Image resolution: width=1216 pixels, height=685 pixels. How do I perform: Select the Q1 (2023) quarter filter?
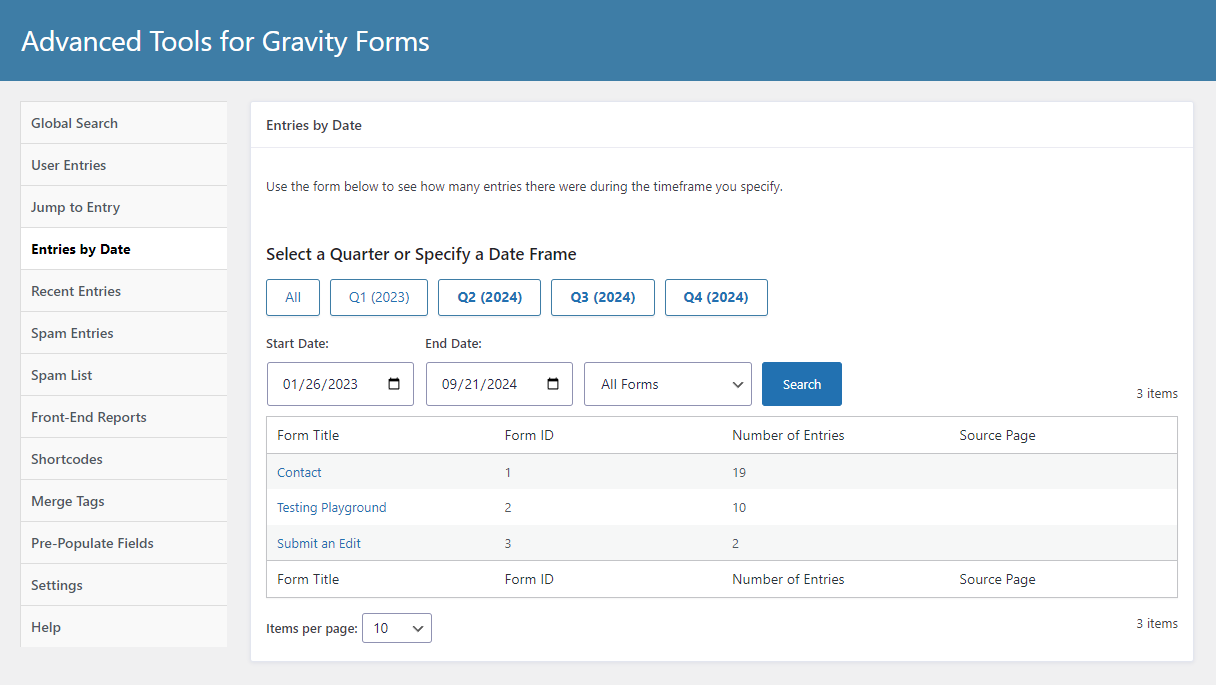[x=378, y=297]
